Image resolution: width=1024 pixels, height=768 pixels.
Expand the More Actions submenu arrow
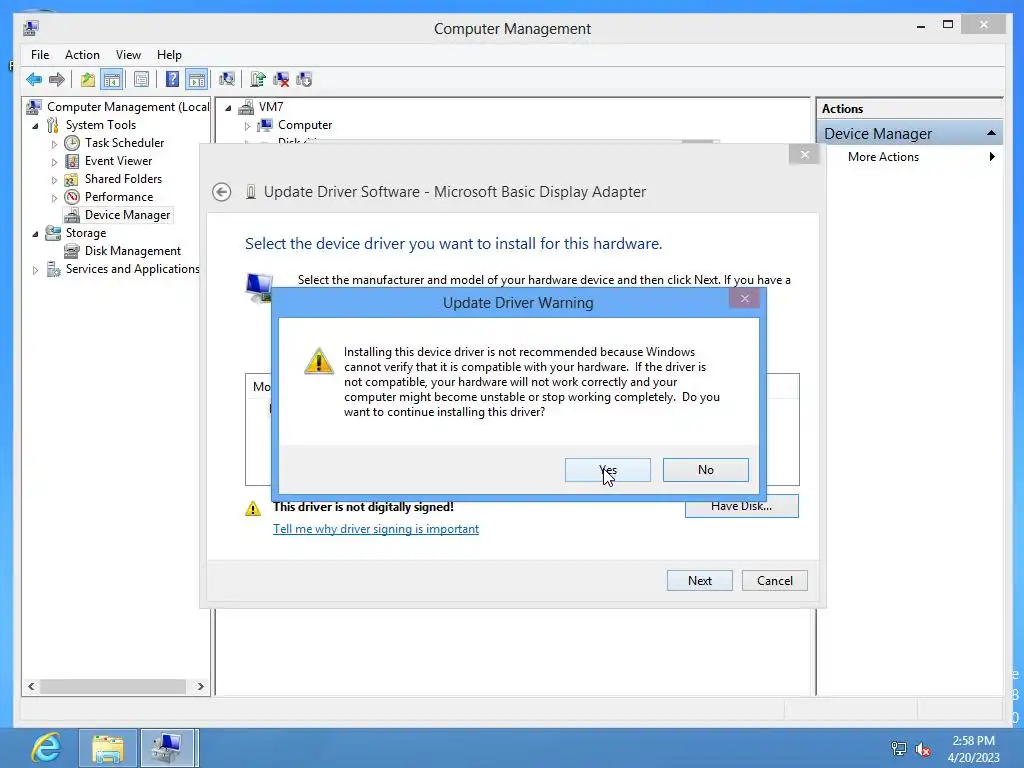click(x=992, y=157)
